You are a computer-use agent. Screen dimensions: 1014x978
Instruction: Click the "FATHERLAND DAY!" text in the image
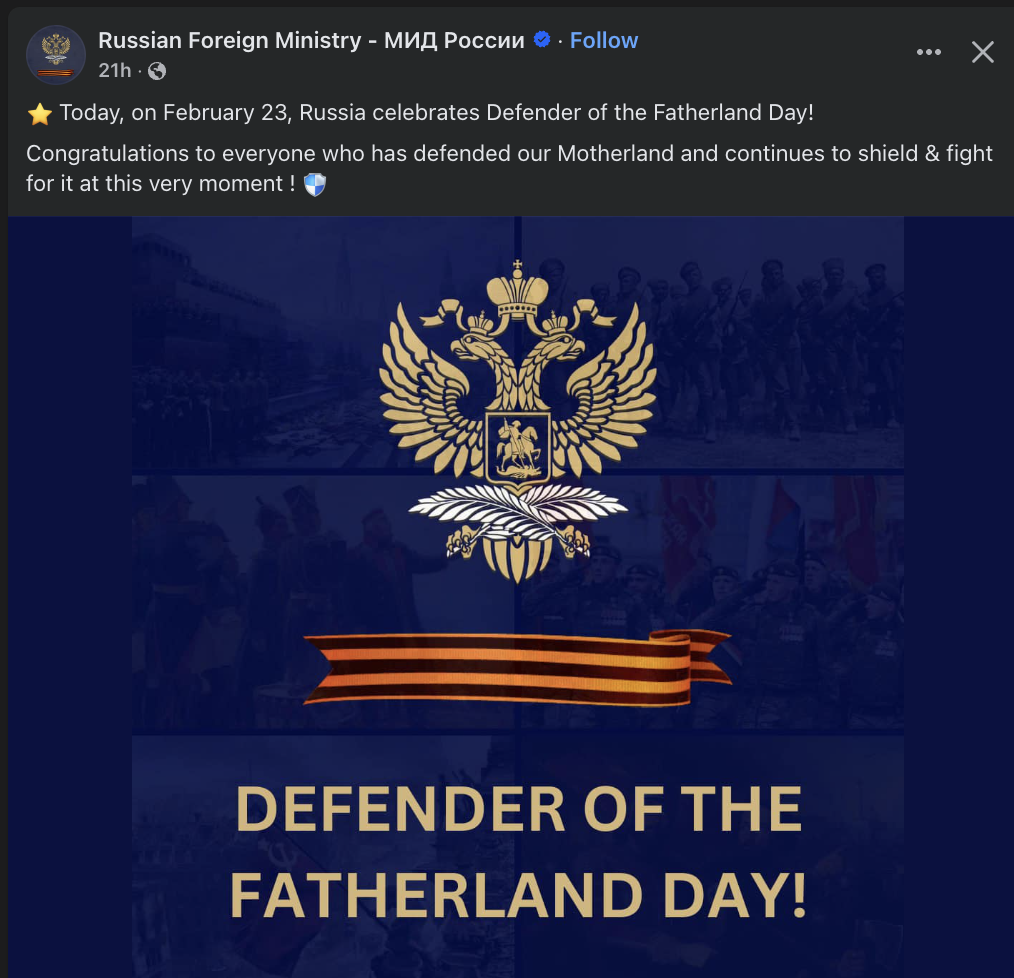[x=518, y=895]
